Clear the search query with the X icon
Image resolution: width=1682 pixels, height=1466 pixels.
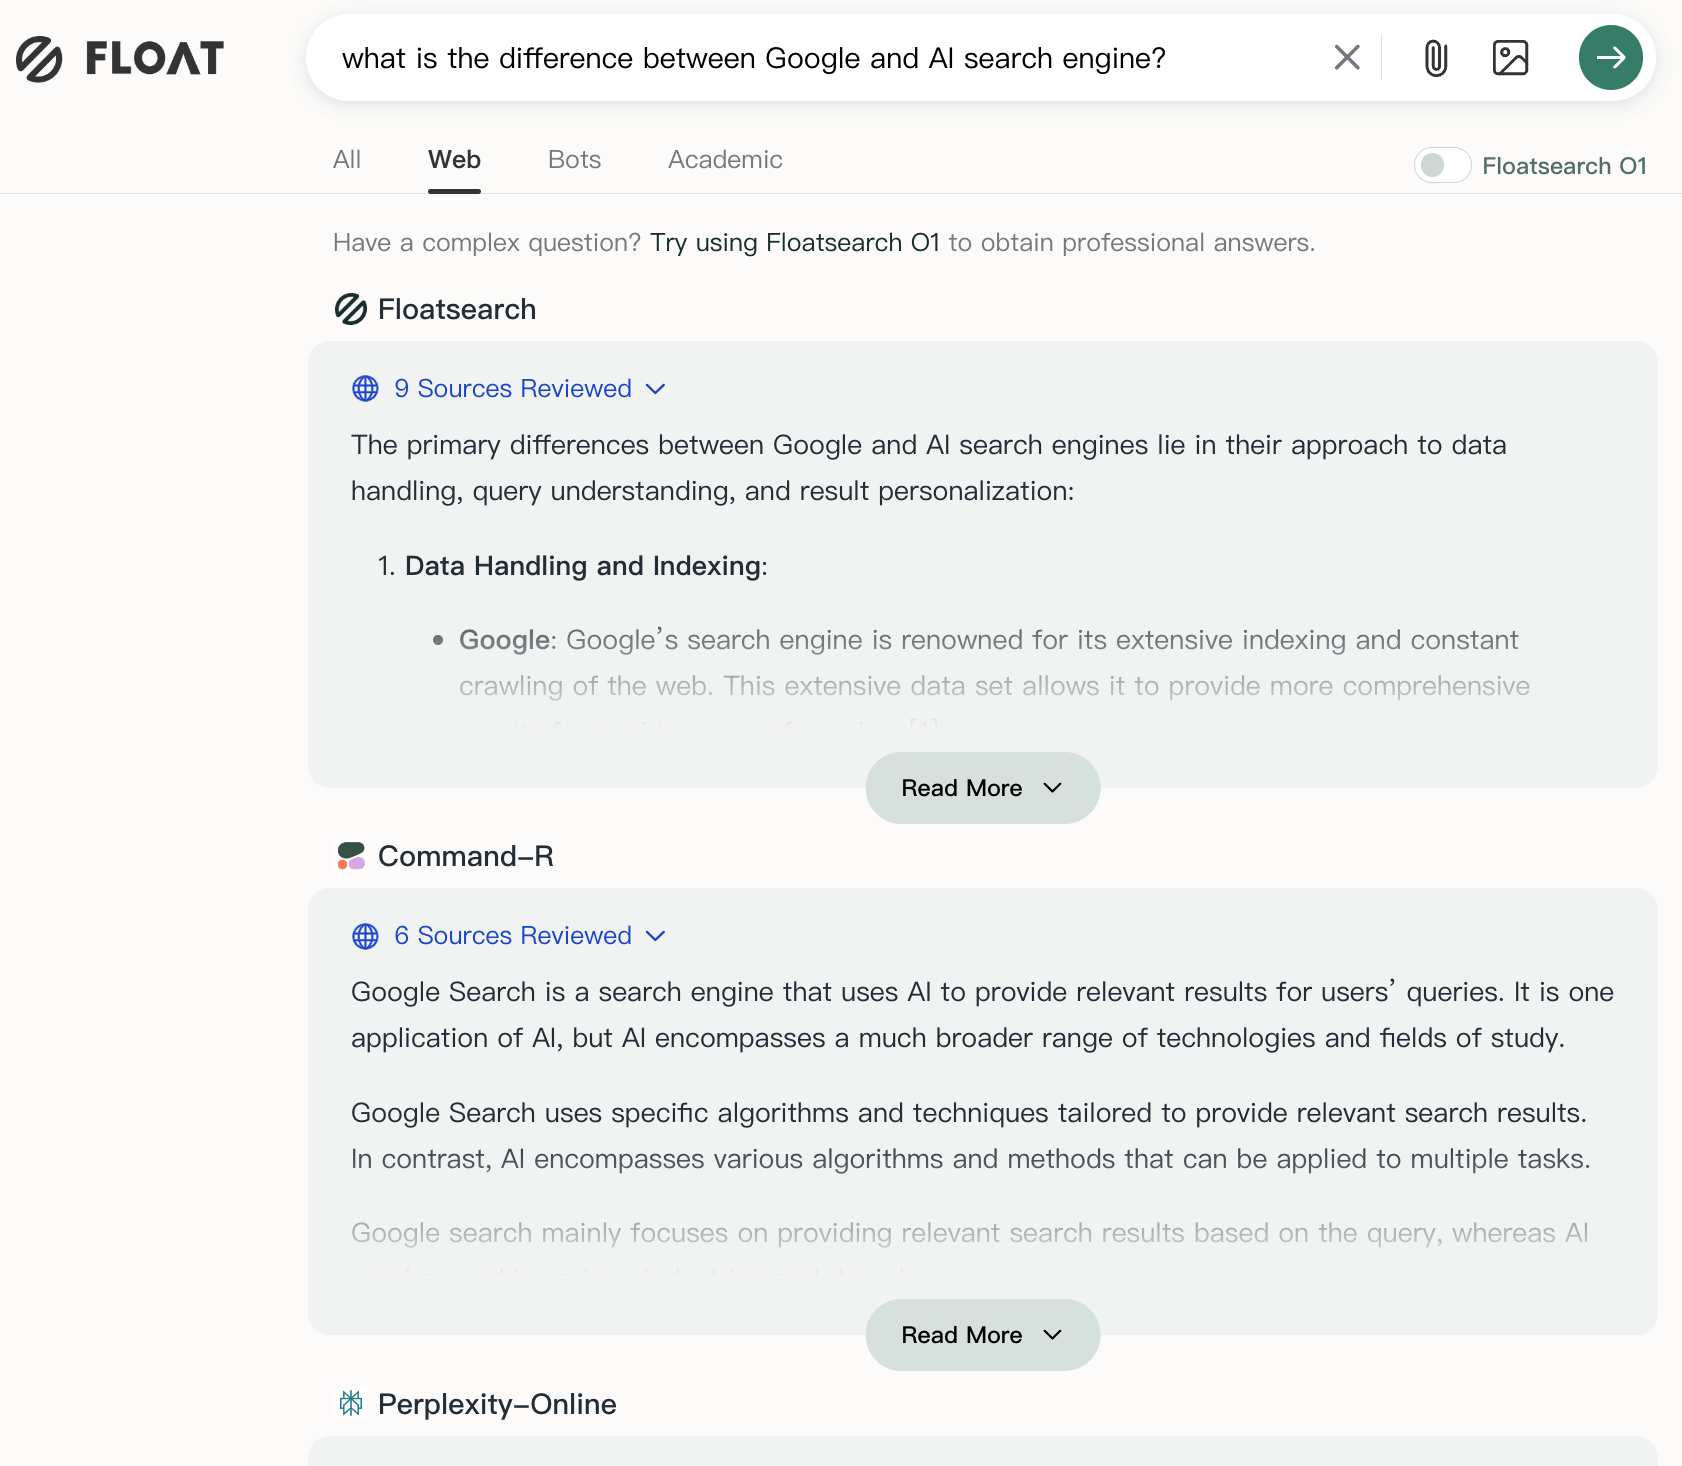pos(1347,58)
